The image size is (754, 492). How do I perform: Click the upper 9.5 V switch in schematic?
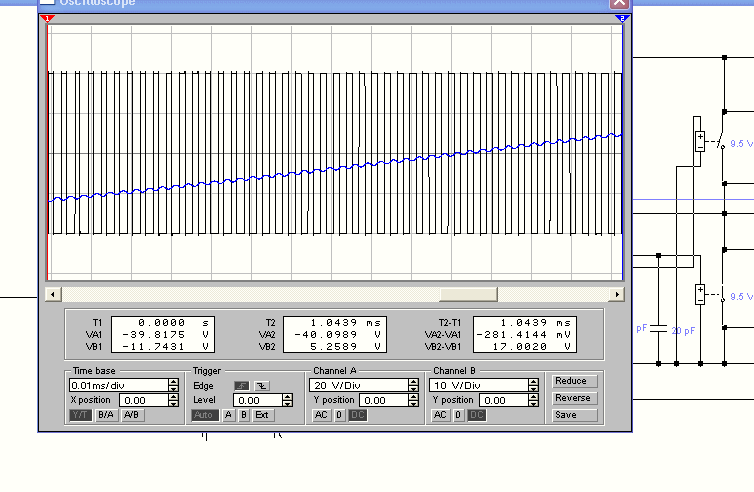pos(721,142)
